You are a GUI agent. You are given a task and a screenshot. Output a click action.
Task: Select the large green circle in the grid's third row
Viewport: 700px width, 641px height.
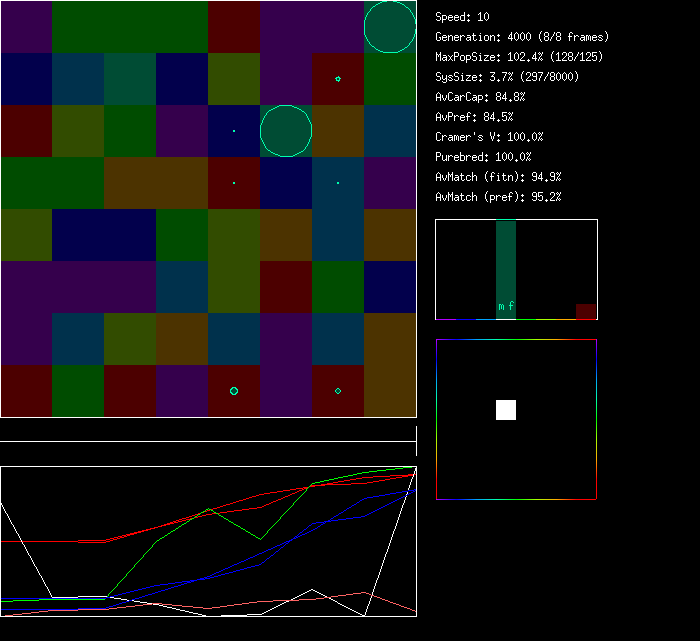[x=286, y=131]
